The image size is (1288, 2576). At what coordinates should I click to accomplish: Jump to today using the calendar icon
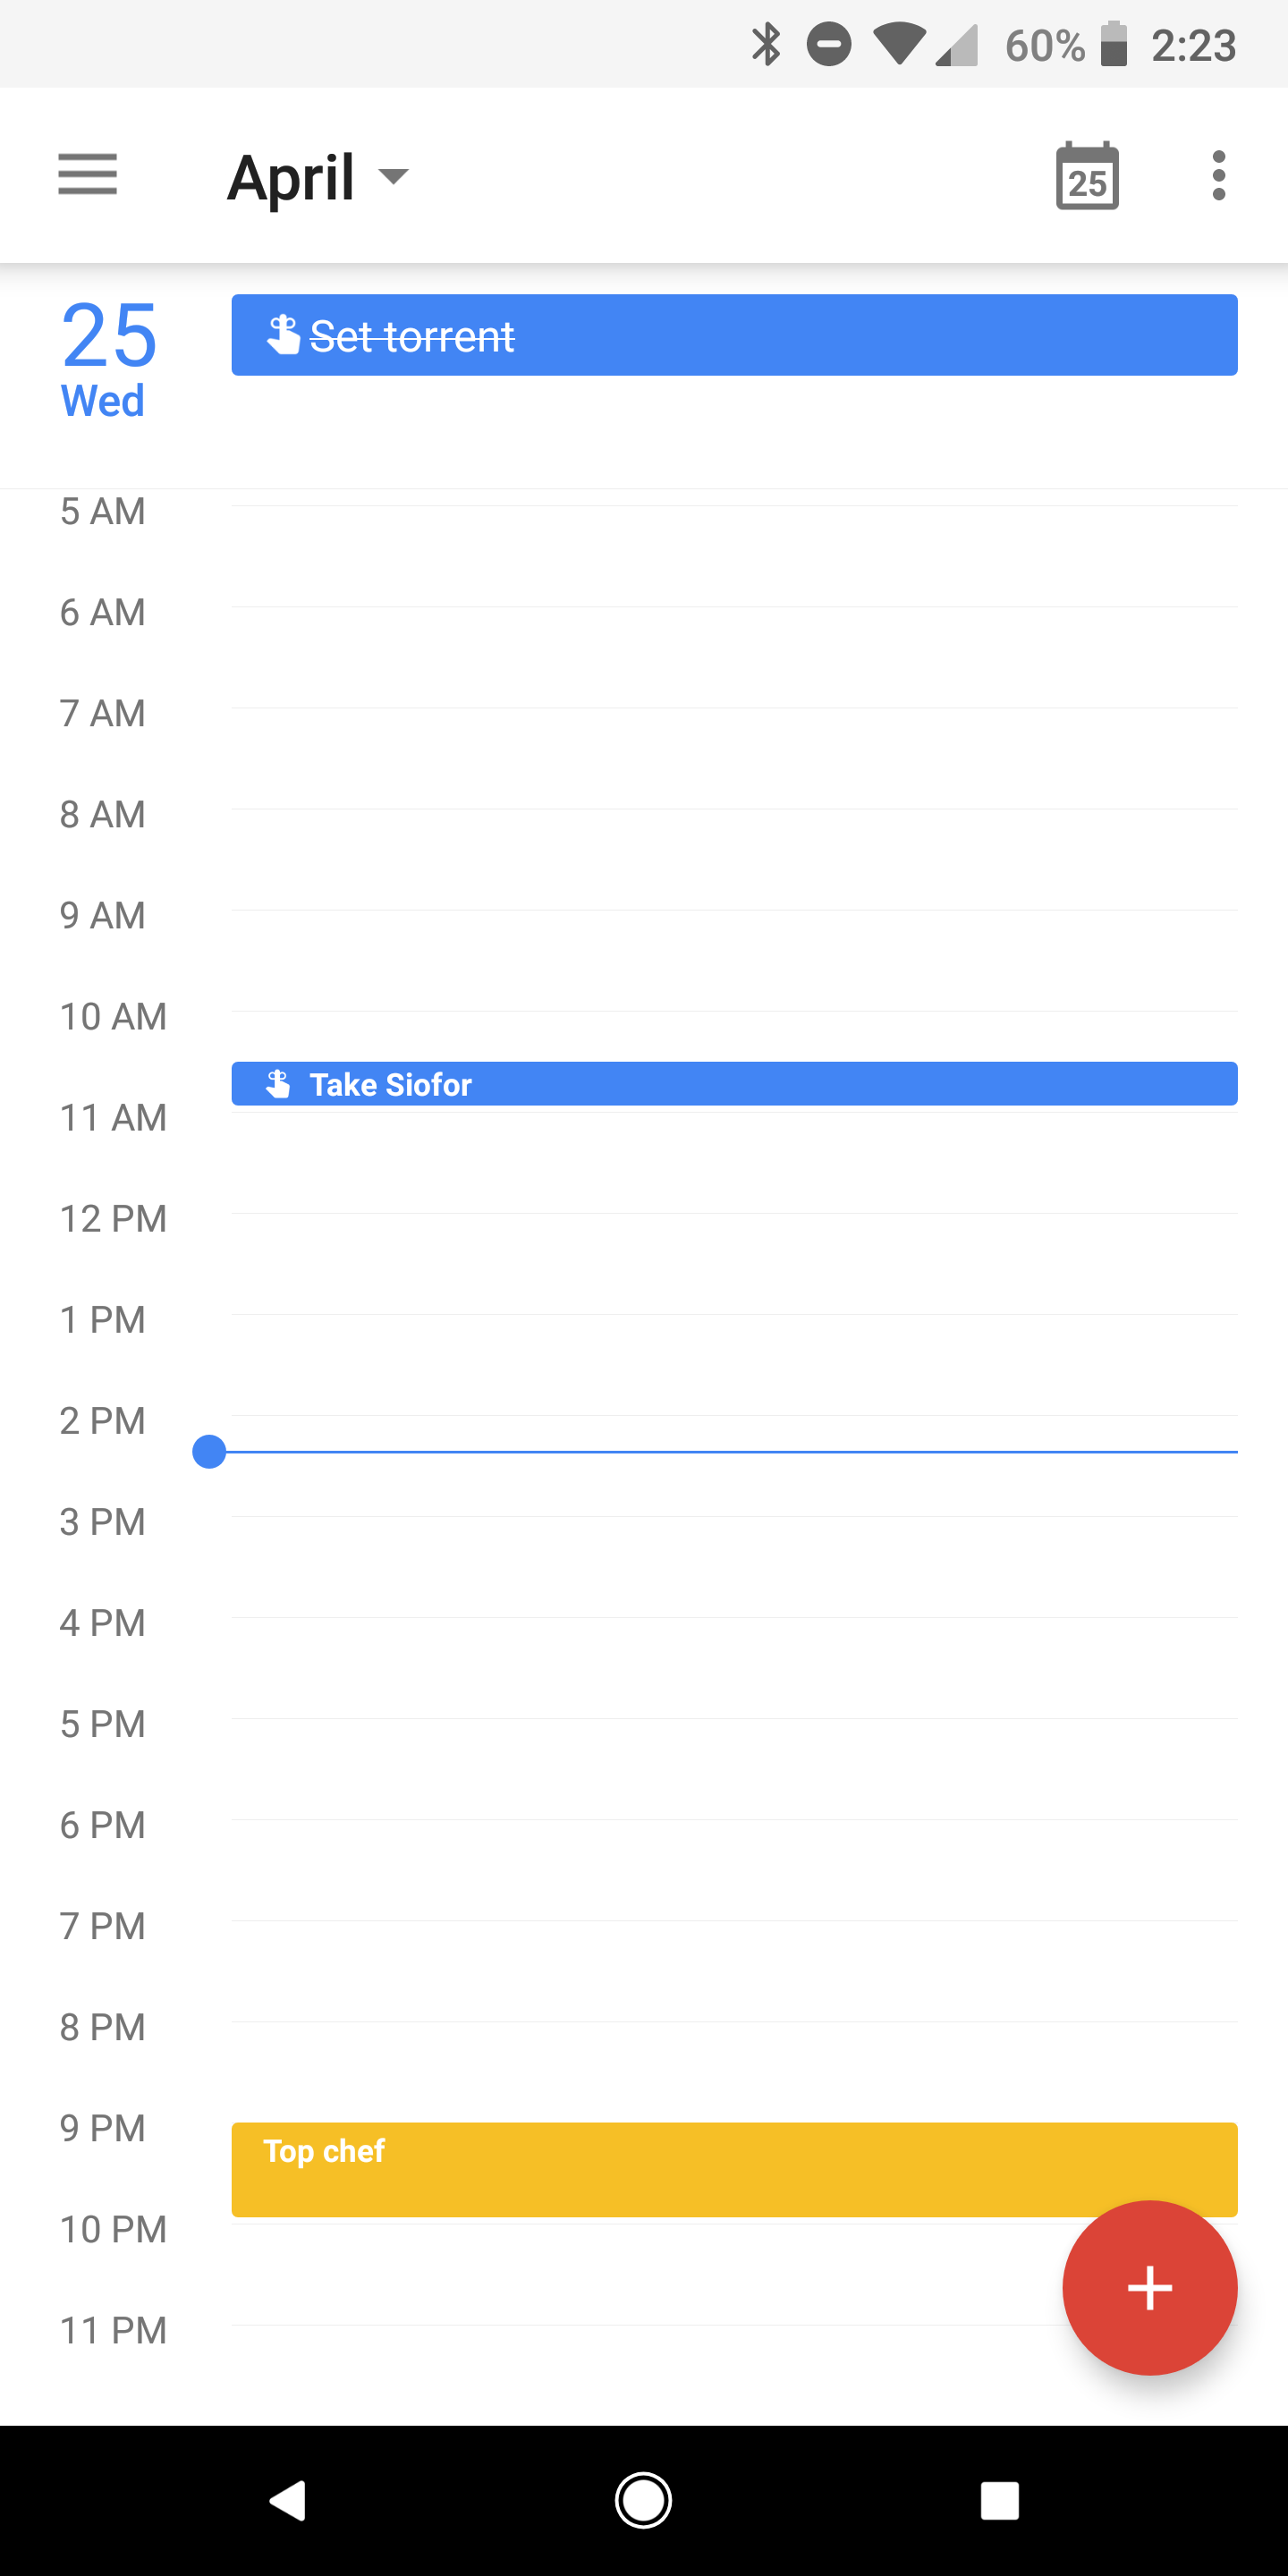point(1088,175)
